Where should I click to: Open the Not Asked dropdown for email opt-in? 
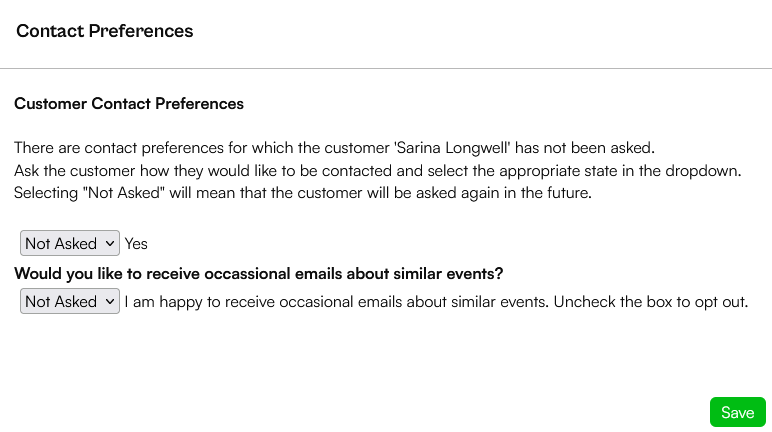[x=69, y=301]
